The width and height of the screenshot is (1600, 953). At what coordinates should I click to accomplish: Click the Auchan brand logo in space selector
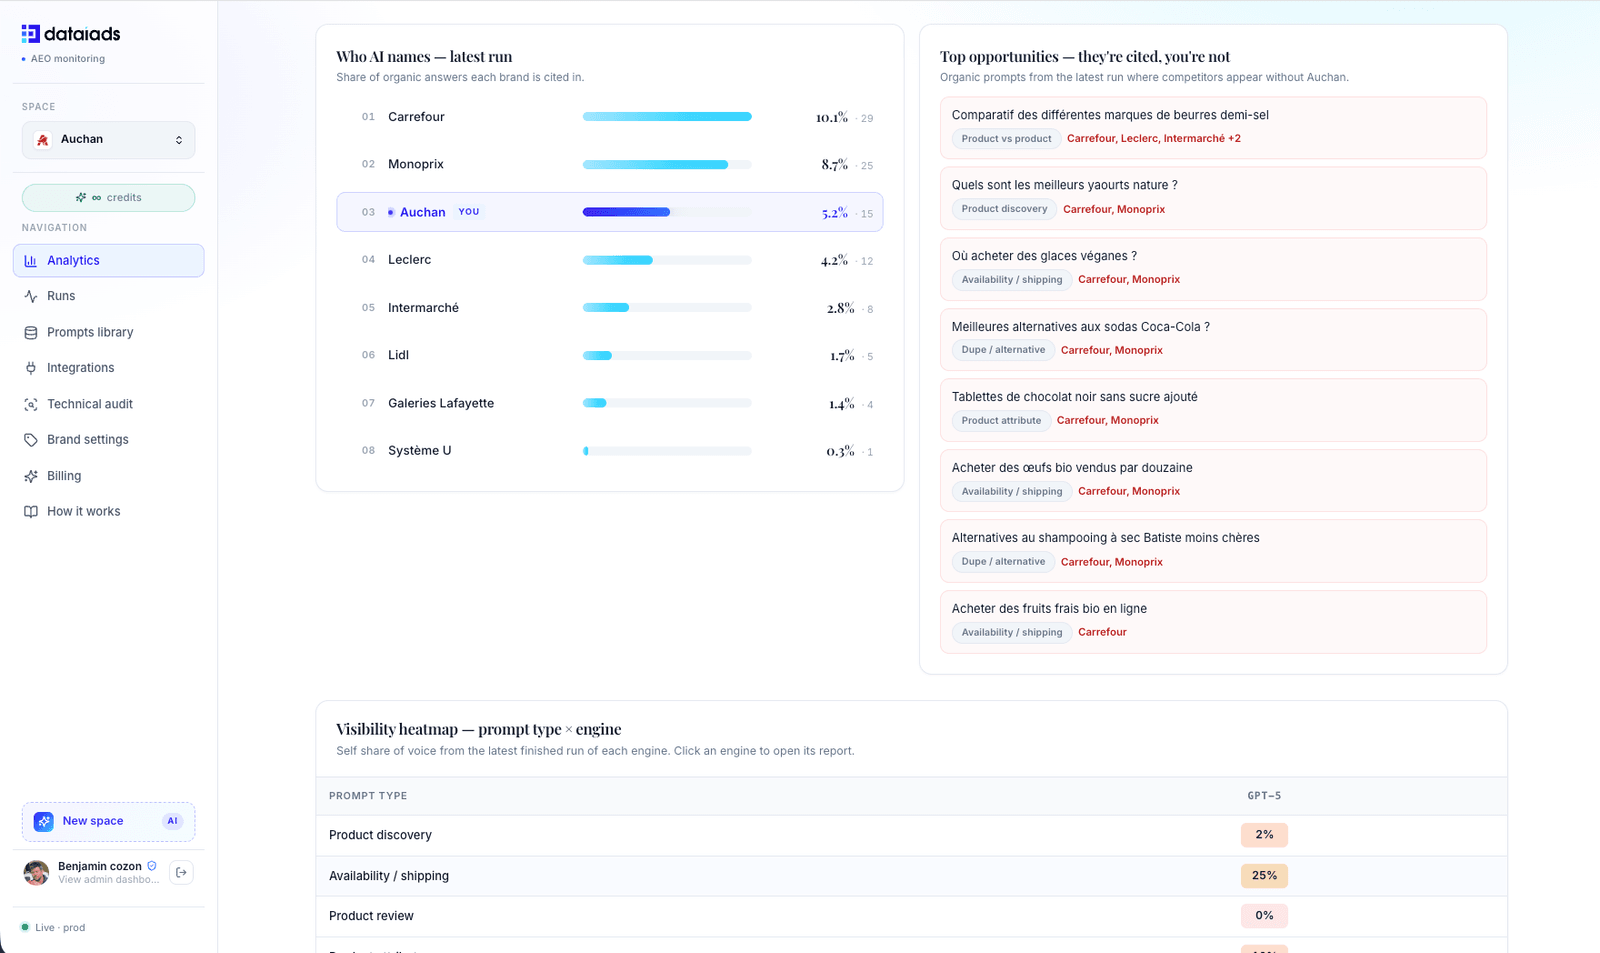click(x=43, y=140)
